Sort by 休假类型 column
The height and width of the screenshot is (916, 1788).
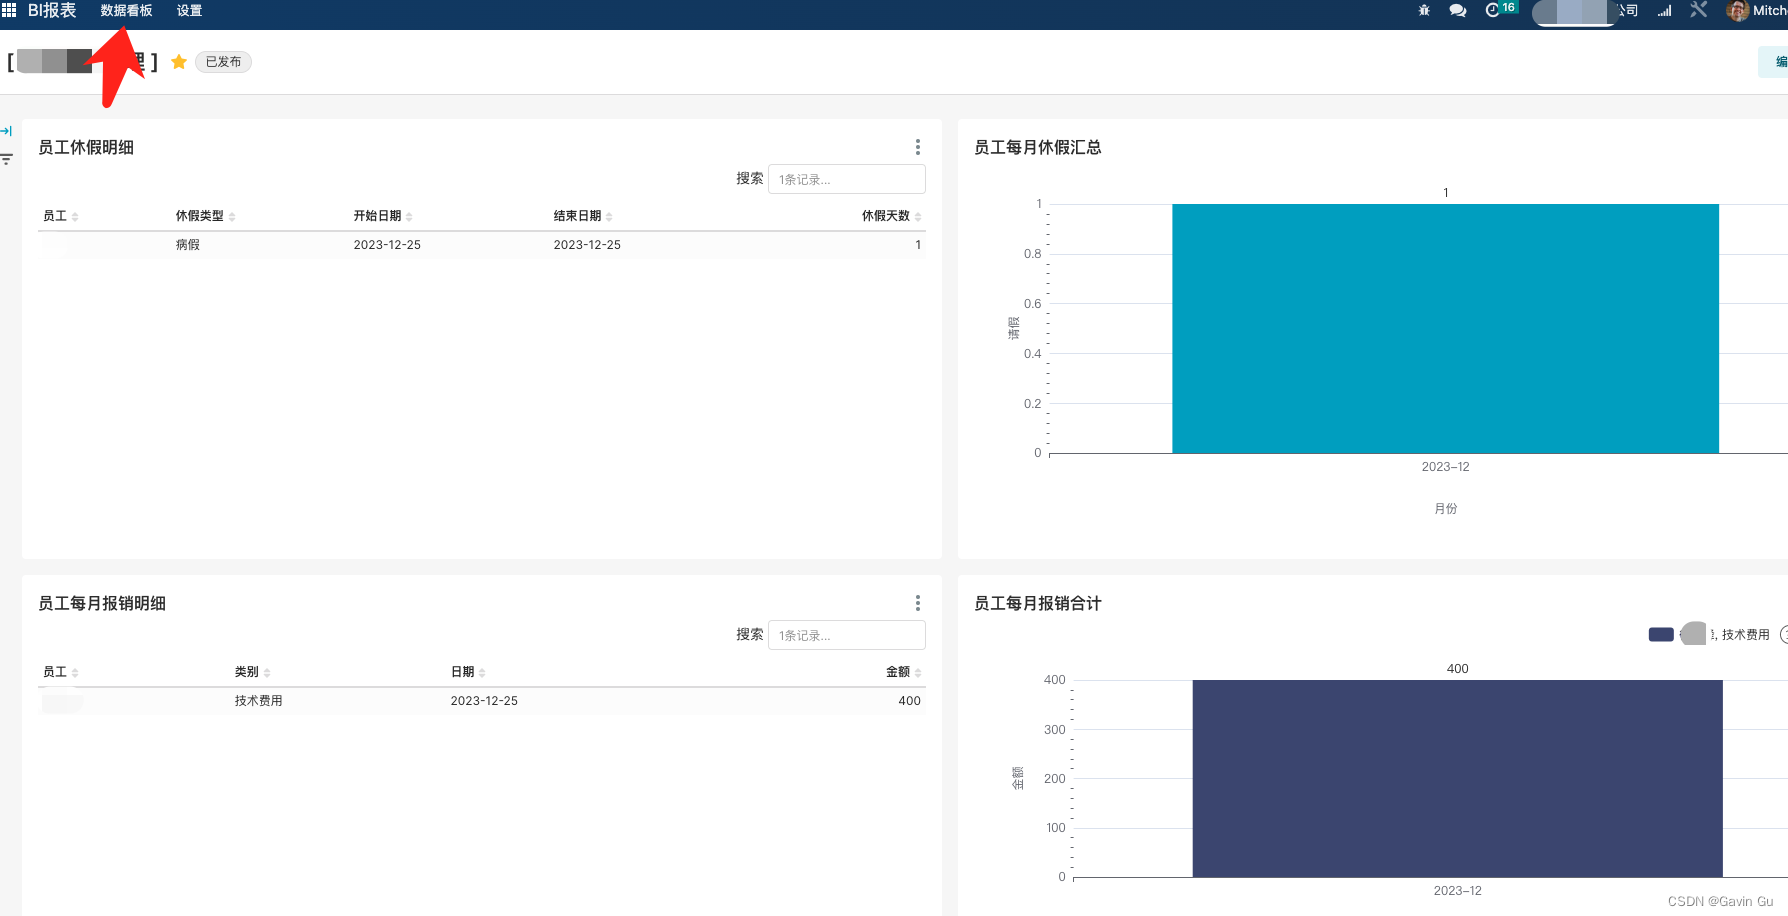point(205,216)
